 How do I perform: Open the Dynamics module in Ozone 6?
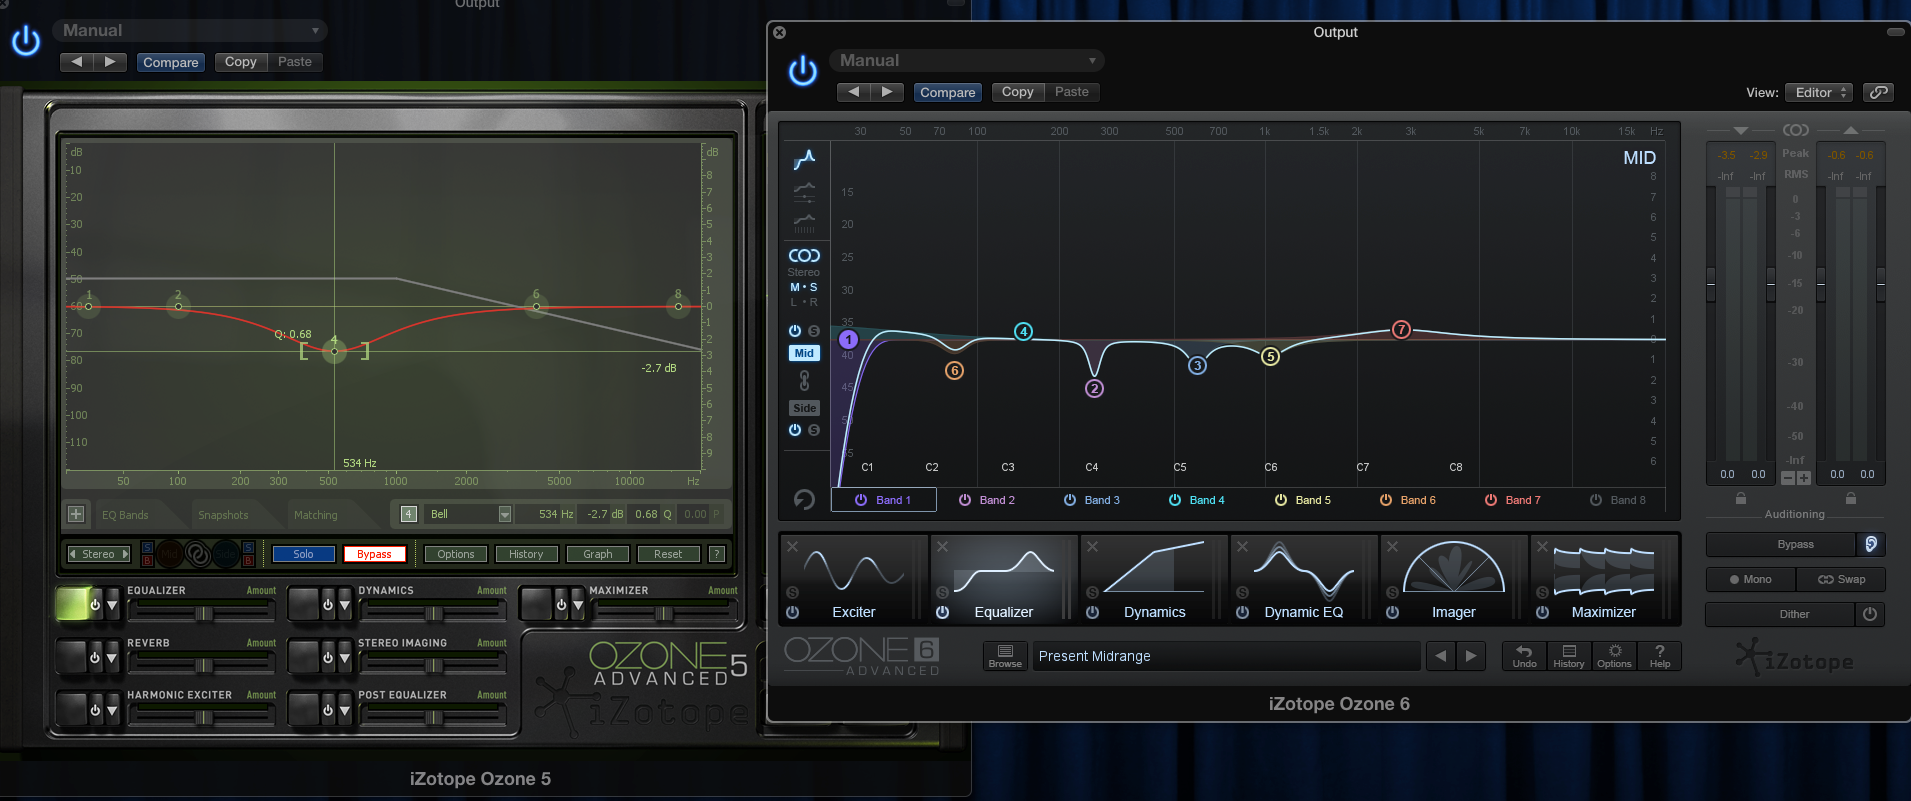coord(1154,580)
